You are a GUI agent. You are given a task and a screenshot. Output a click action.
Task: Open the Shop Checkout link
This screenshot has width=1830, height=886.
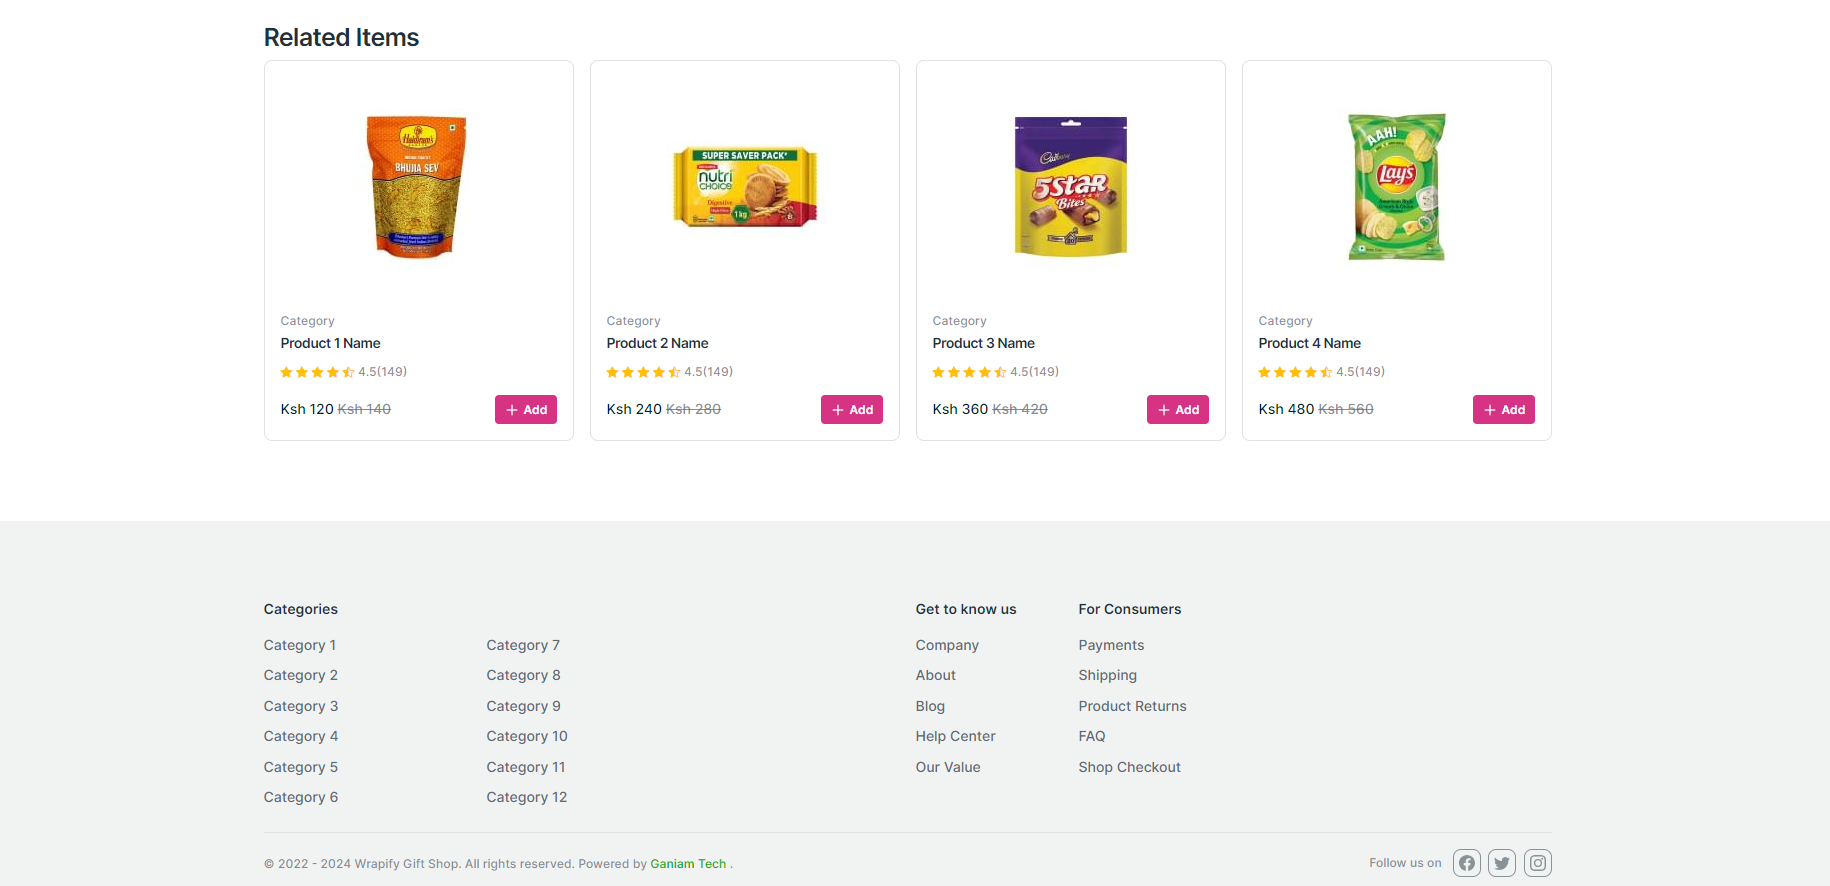coord(1129,767)
